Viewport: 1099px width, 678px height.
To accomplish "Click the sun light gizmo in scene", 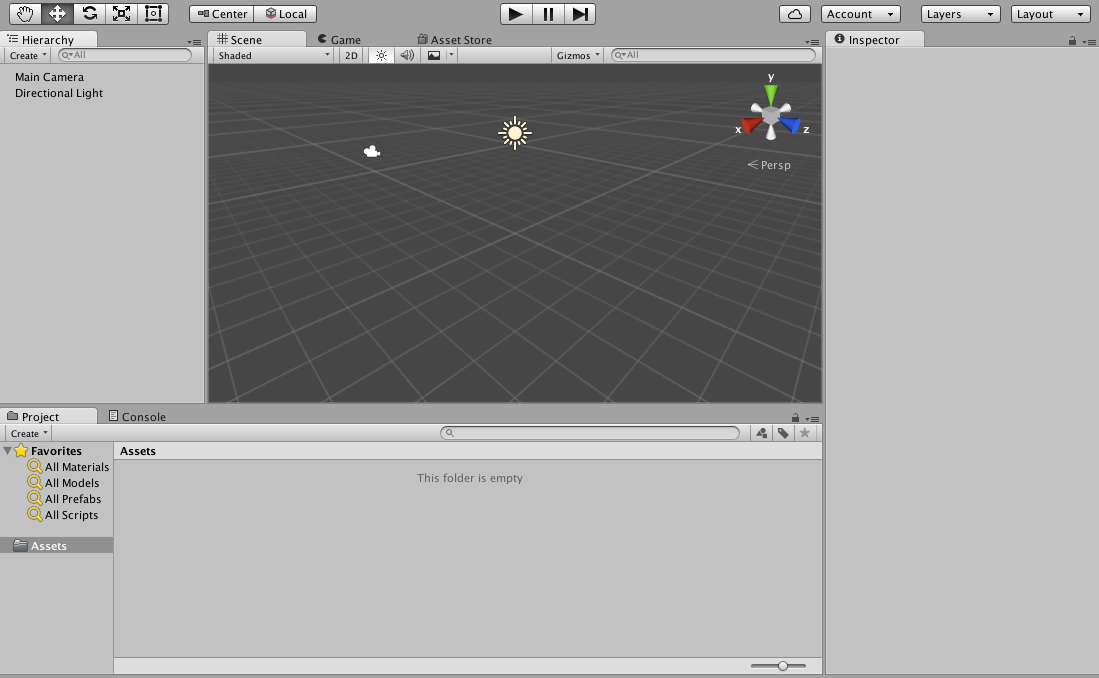I will pos(515,133).
